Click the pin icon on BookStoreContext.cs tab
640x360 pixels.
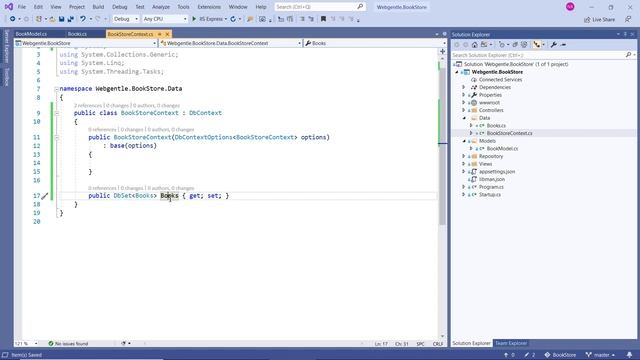tap(160, 34)
